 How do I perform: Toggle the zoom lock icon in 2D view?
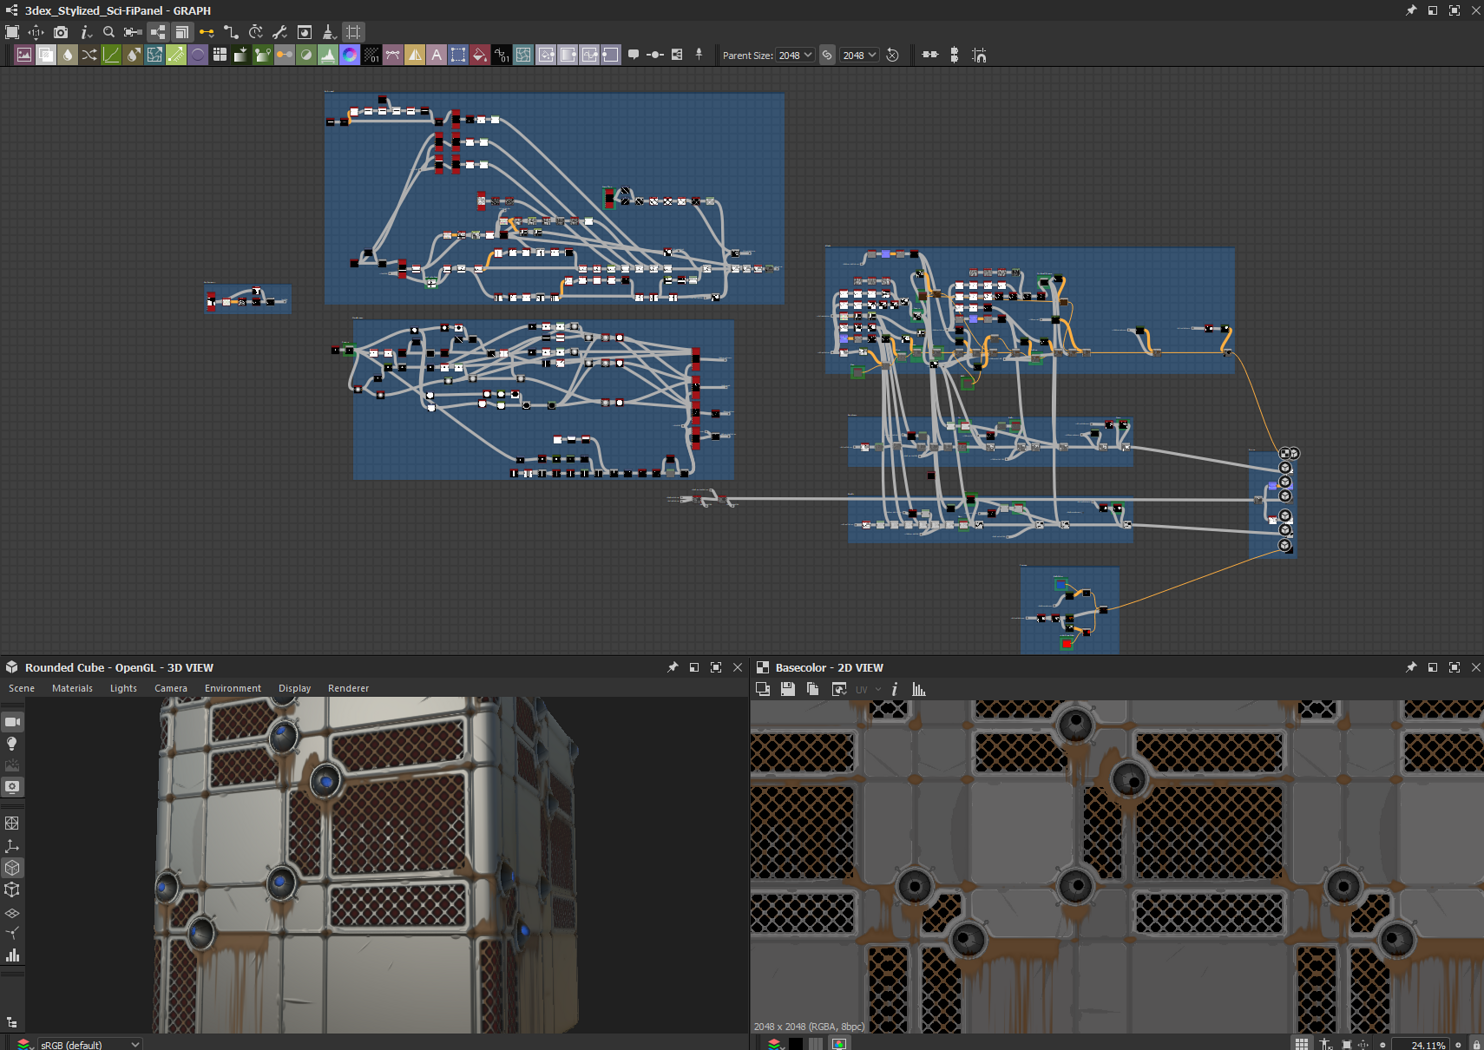click(x=1476, y=1044)
